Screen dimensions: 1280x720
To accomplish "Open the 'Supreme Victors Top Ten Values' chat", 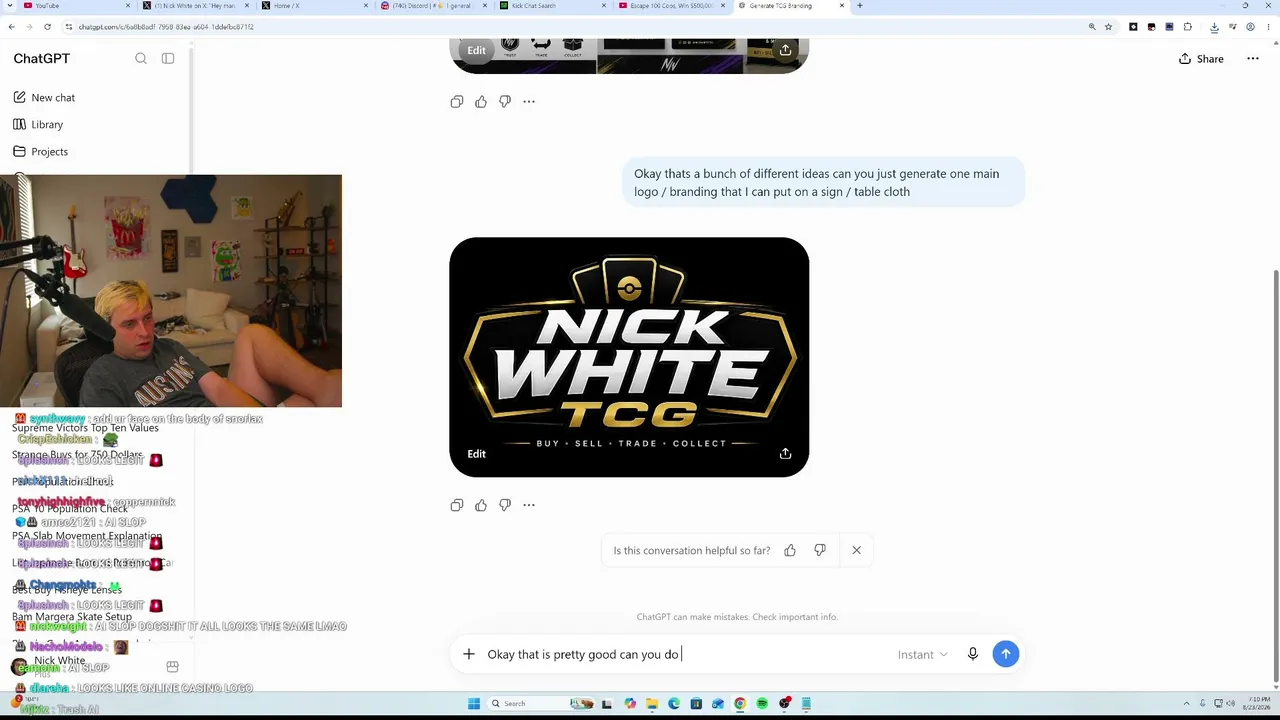I will pyautogui.click(x=85, y=428).
